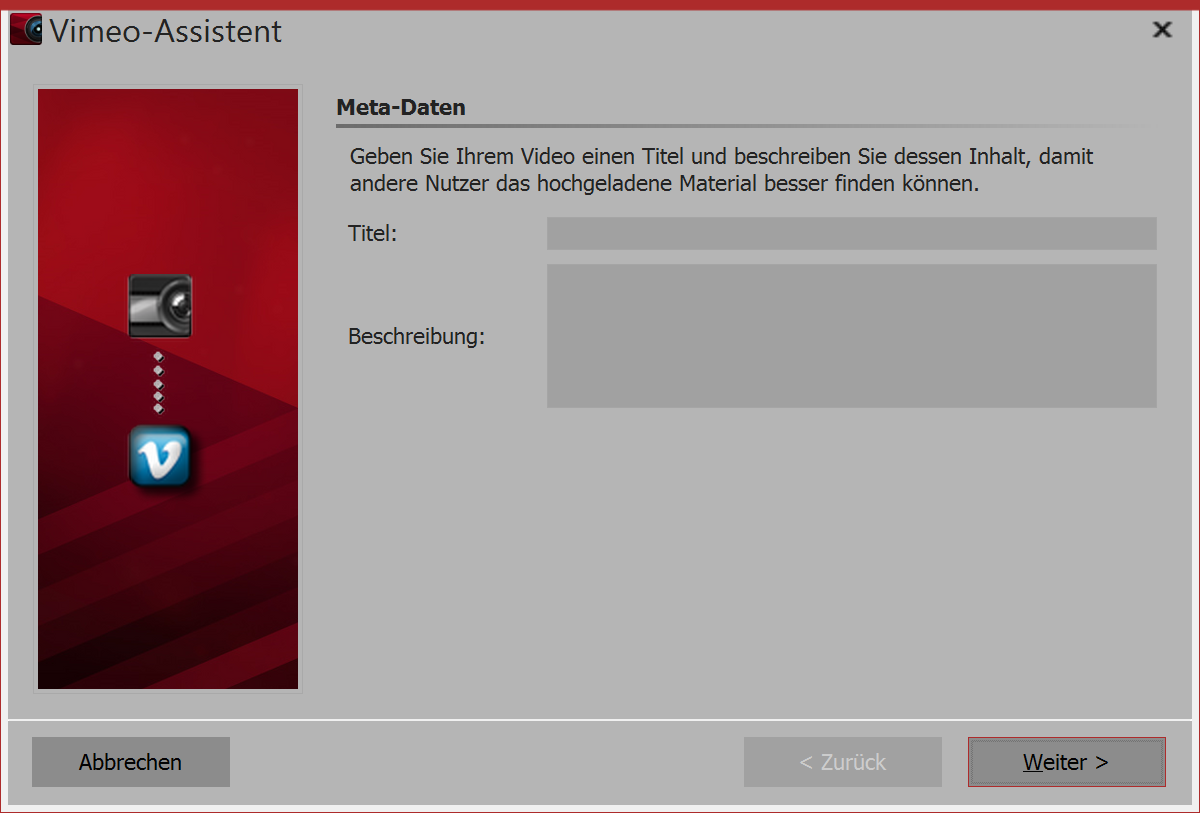Click the Titel input field
This screenshot has height=813, width=1200.
click(x=850, y=233)
